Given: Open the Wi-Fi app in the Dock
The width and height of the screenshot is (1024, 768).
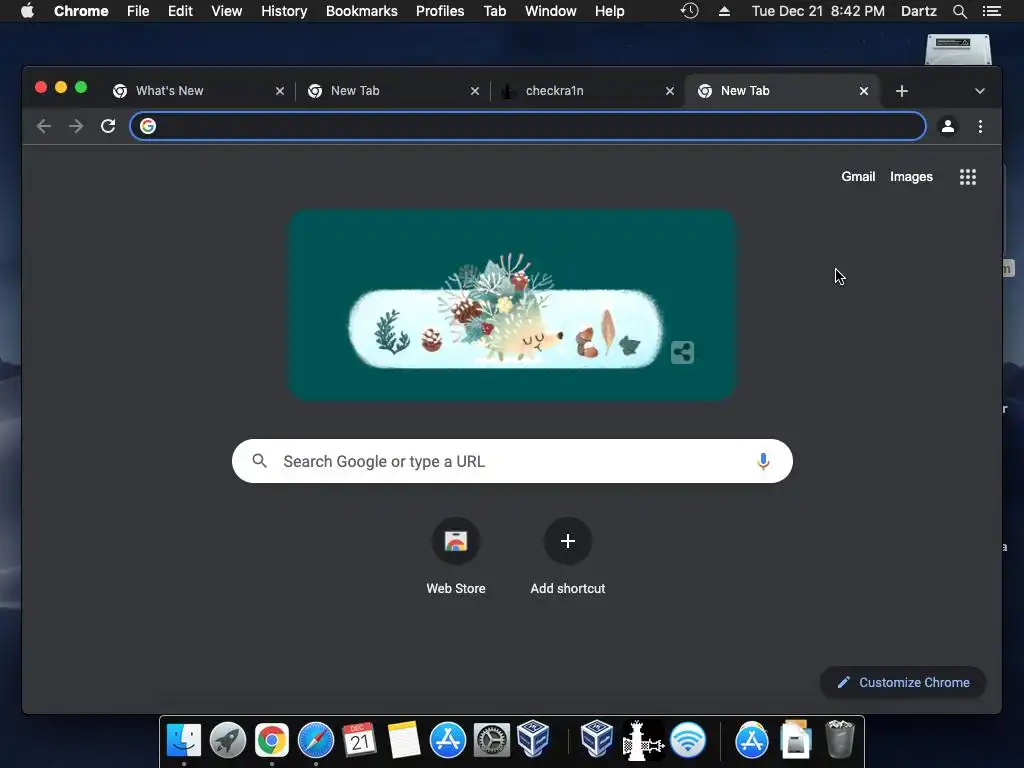Looking at the screenshot, I should [x=688, y=740].
